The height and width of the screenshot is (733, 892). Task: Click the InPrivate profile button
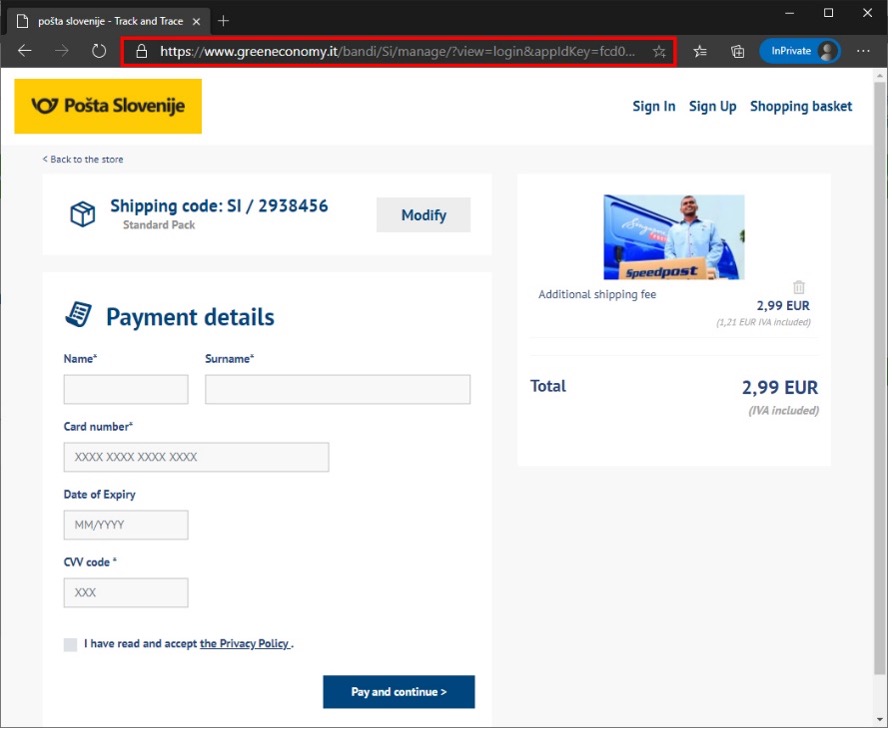click(799, 51)
